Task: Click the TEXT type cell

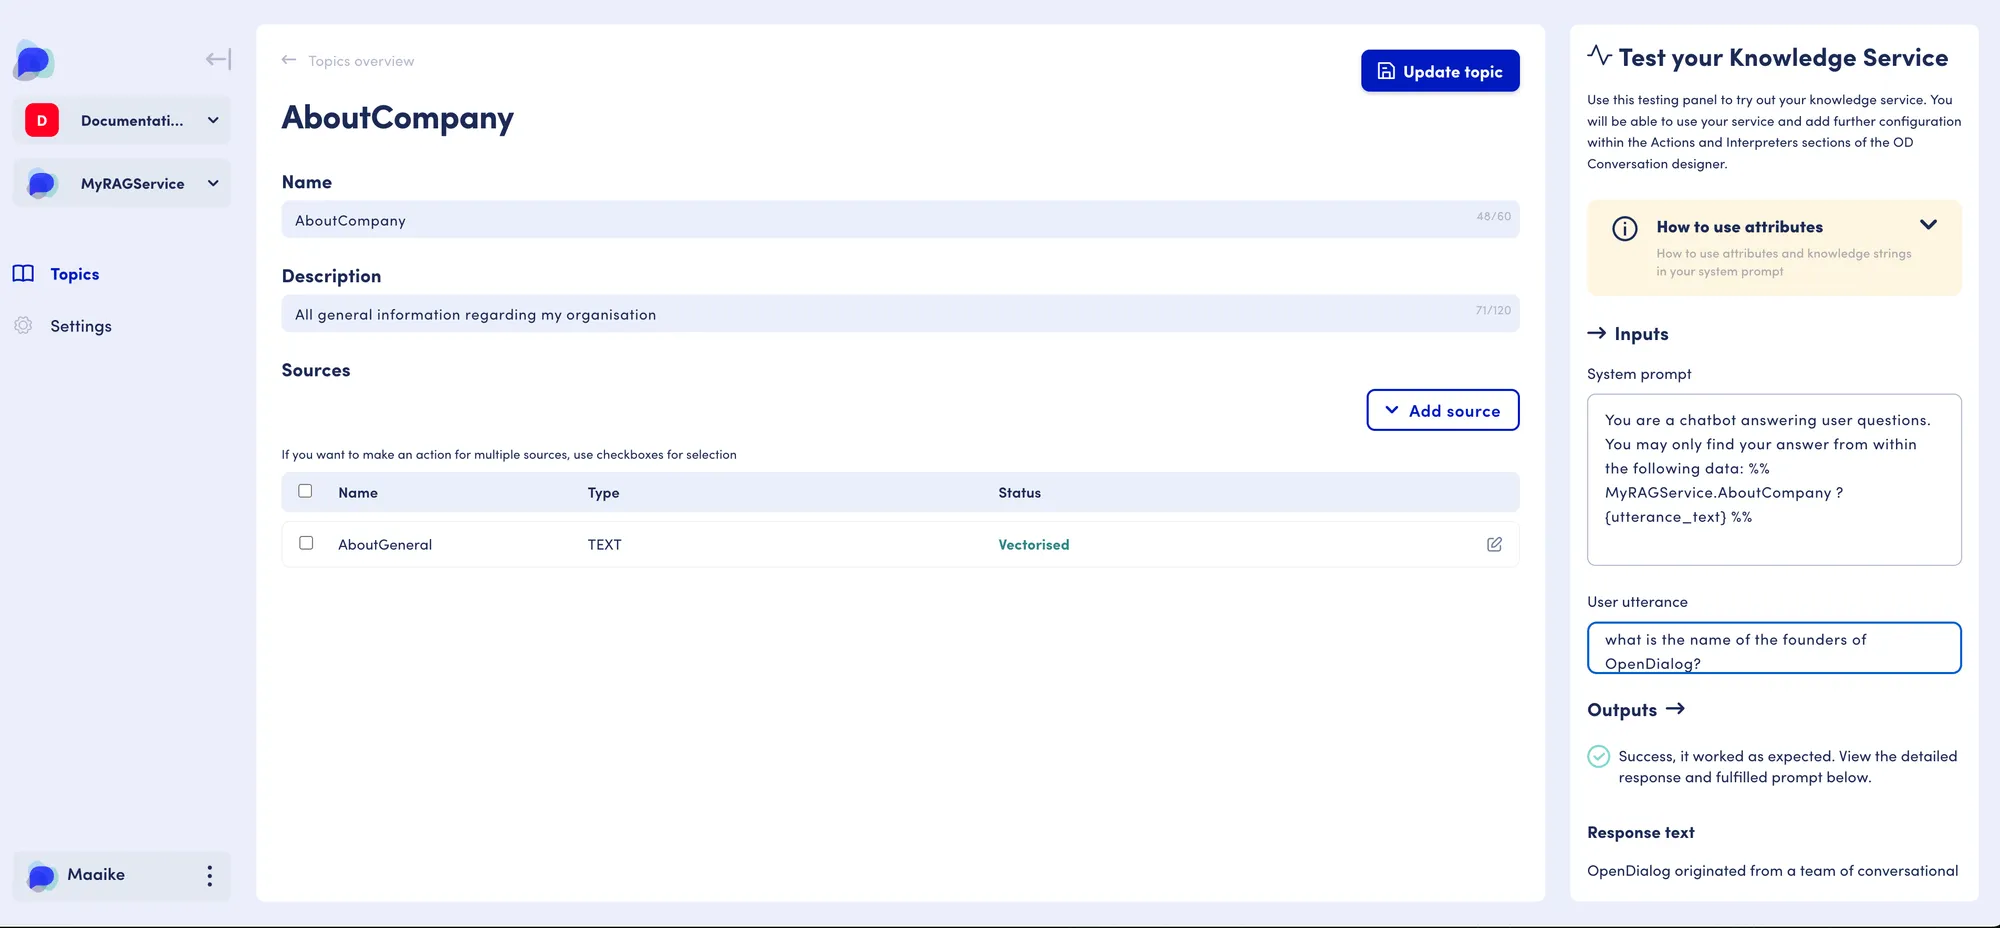Action: click(x=605, y=545)
